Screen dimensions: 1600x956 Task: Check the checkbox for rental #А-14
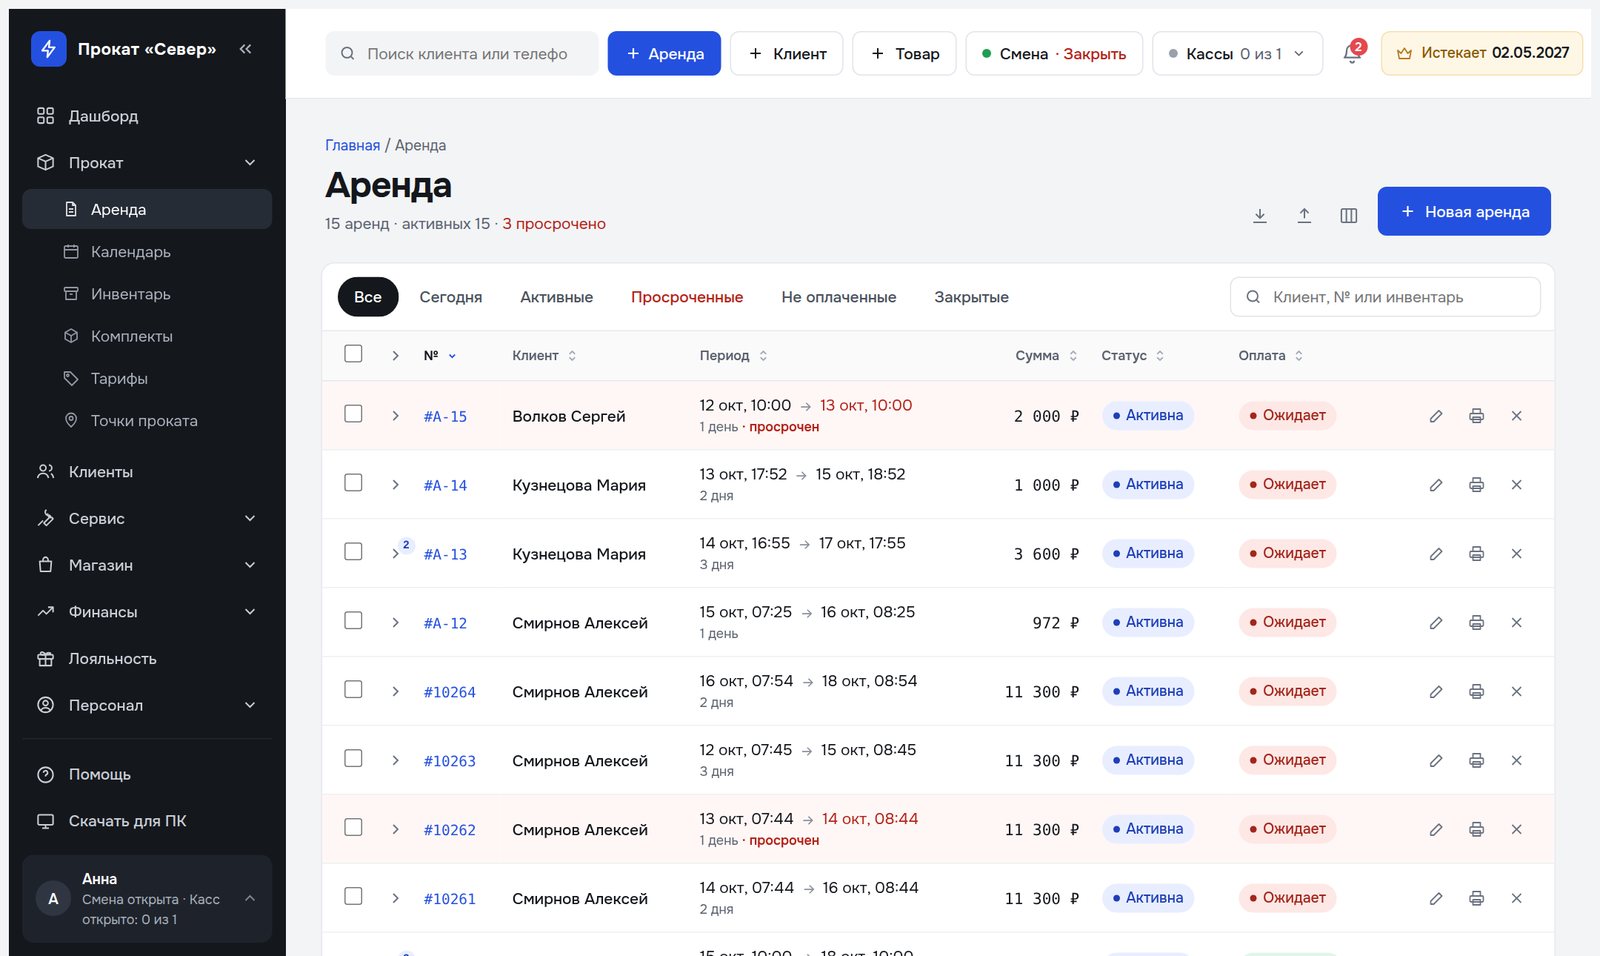click(353, 483)
